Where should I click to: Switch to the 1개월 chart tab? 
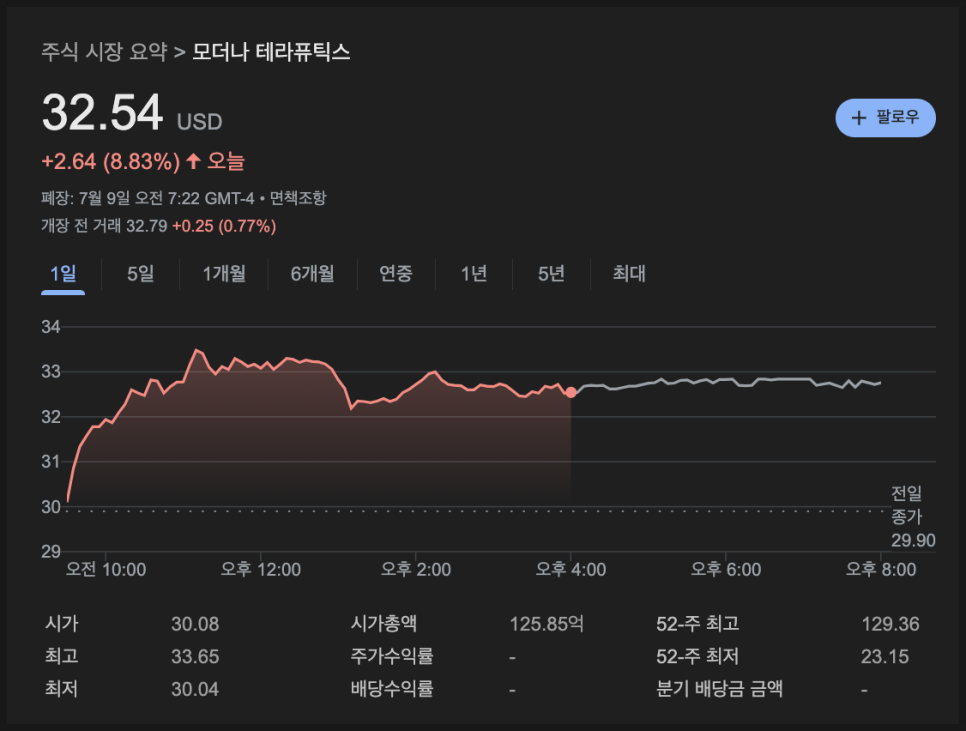[x=224, y=273]
